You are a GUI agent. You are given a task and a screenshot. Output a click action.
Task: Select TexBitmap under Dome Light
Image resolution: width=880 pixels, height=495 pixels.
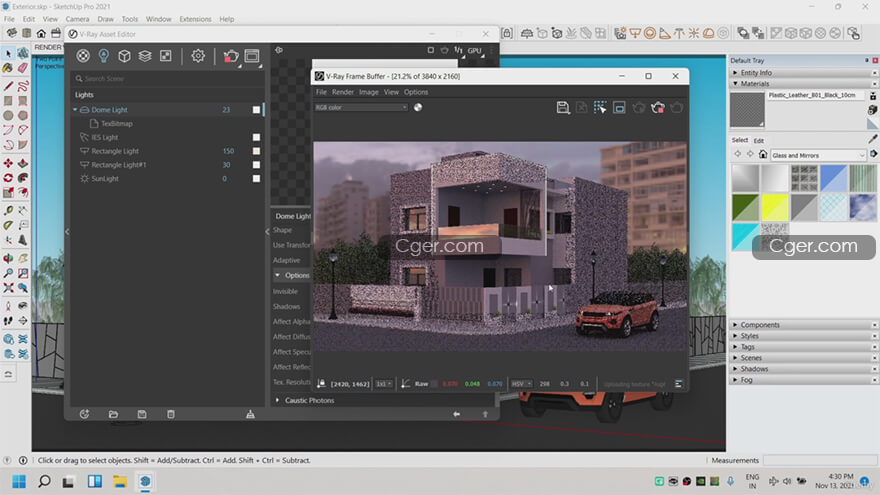(117, 123)
